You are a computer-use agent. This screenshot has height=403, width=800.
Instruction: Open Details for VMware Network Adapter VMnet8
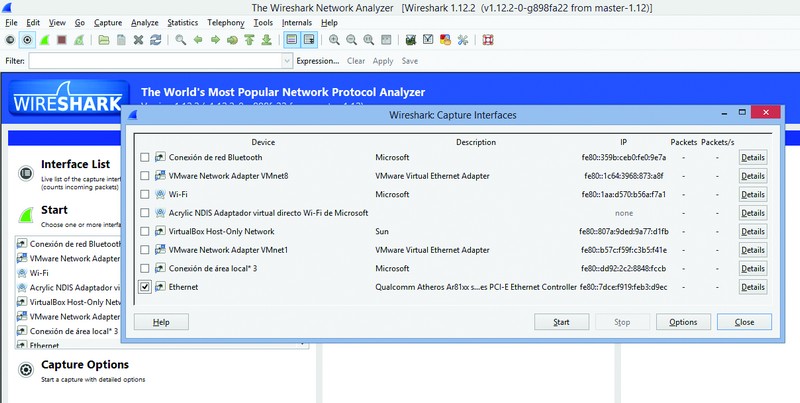pyautogui.click(x=753, y=176)
